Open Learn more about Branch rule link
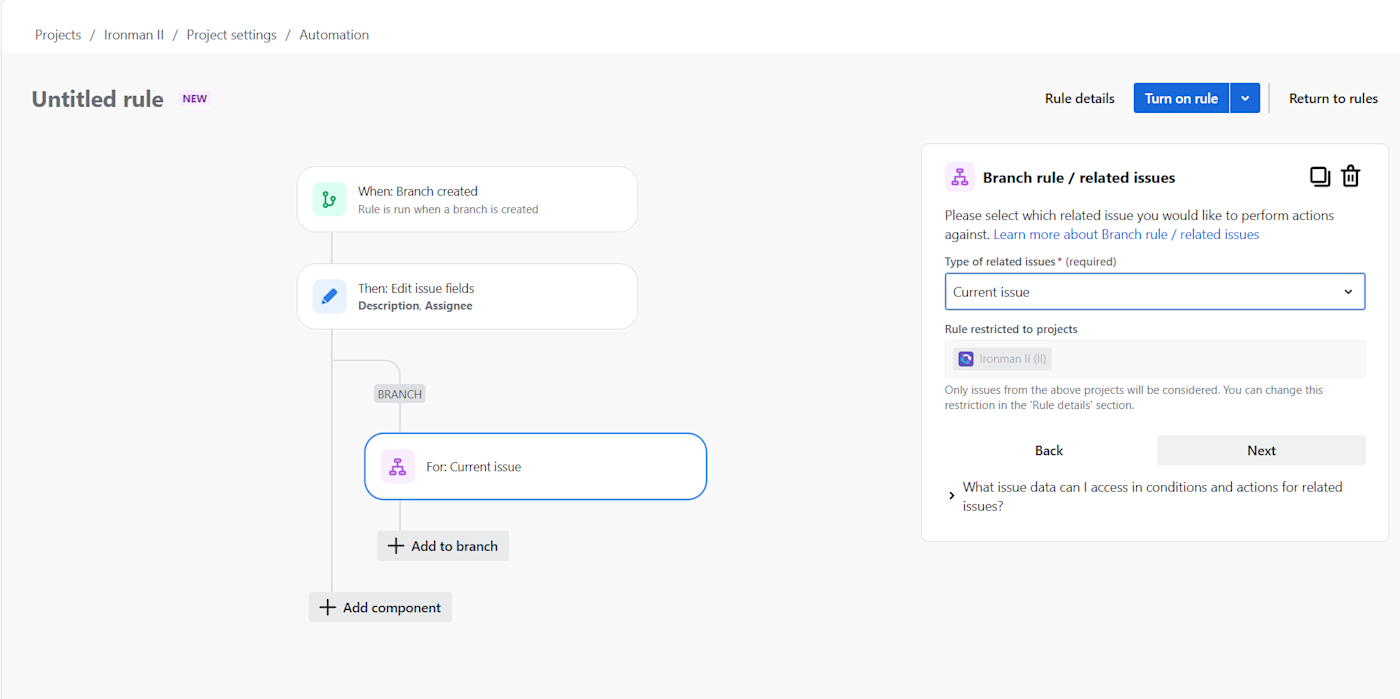Viewport: 1400px width, 699px height. pyautogui.click(x=1126, y=234)
